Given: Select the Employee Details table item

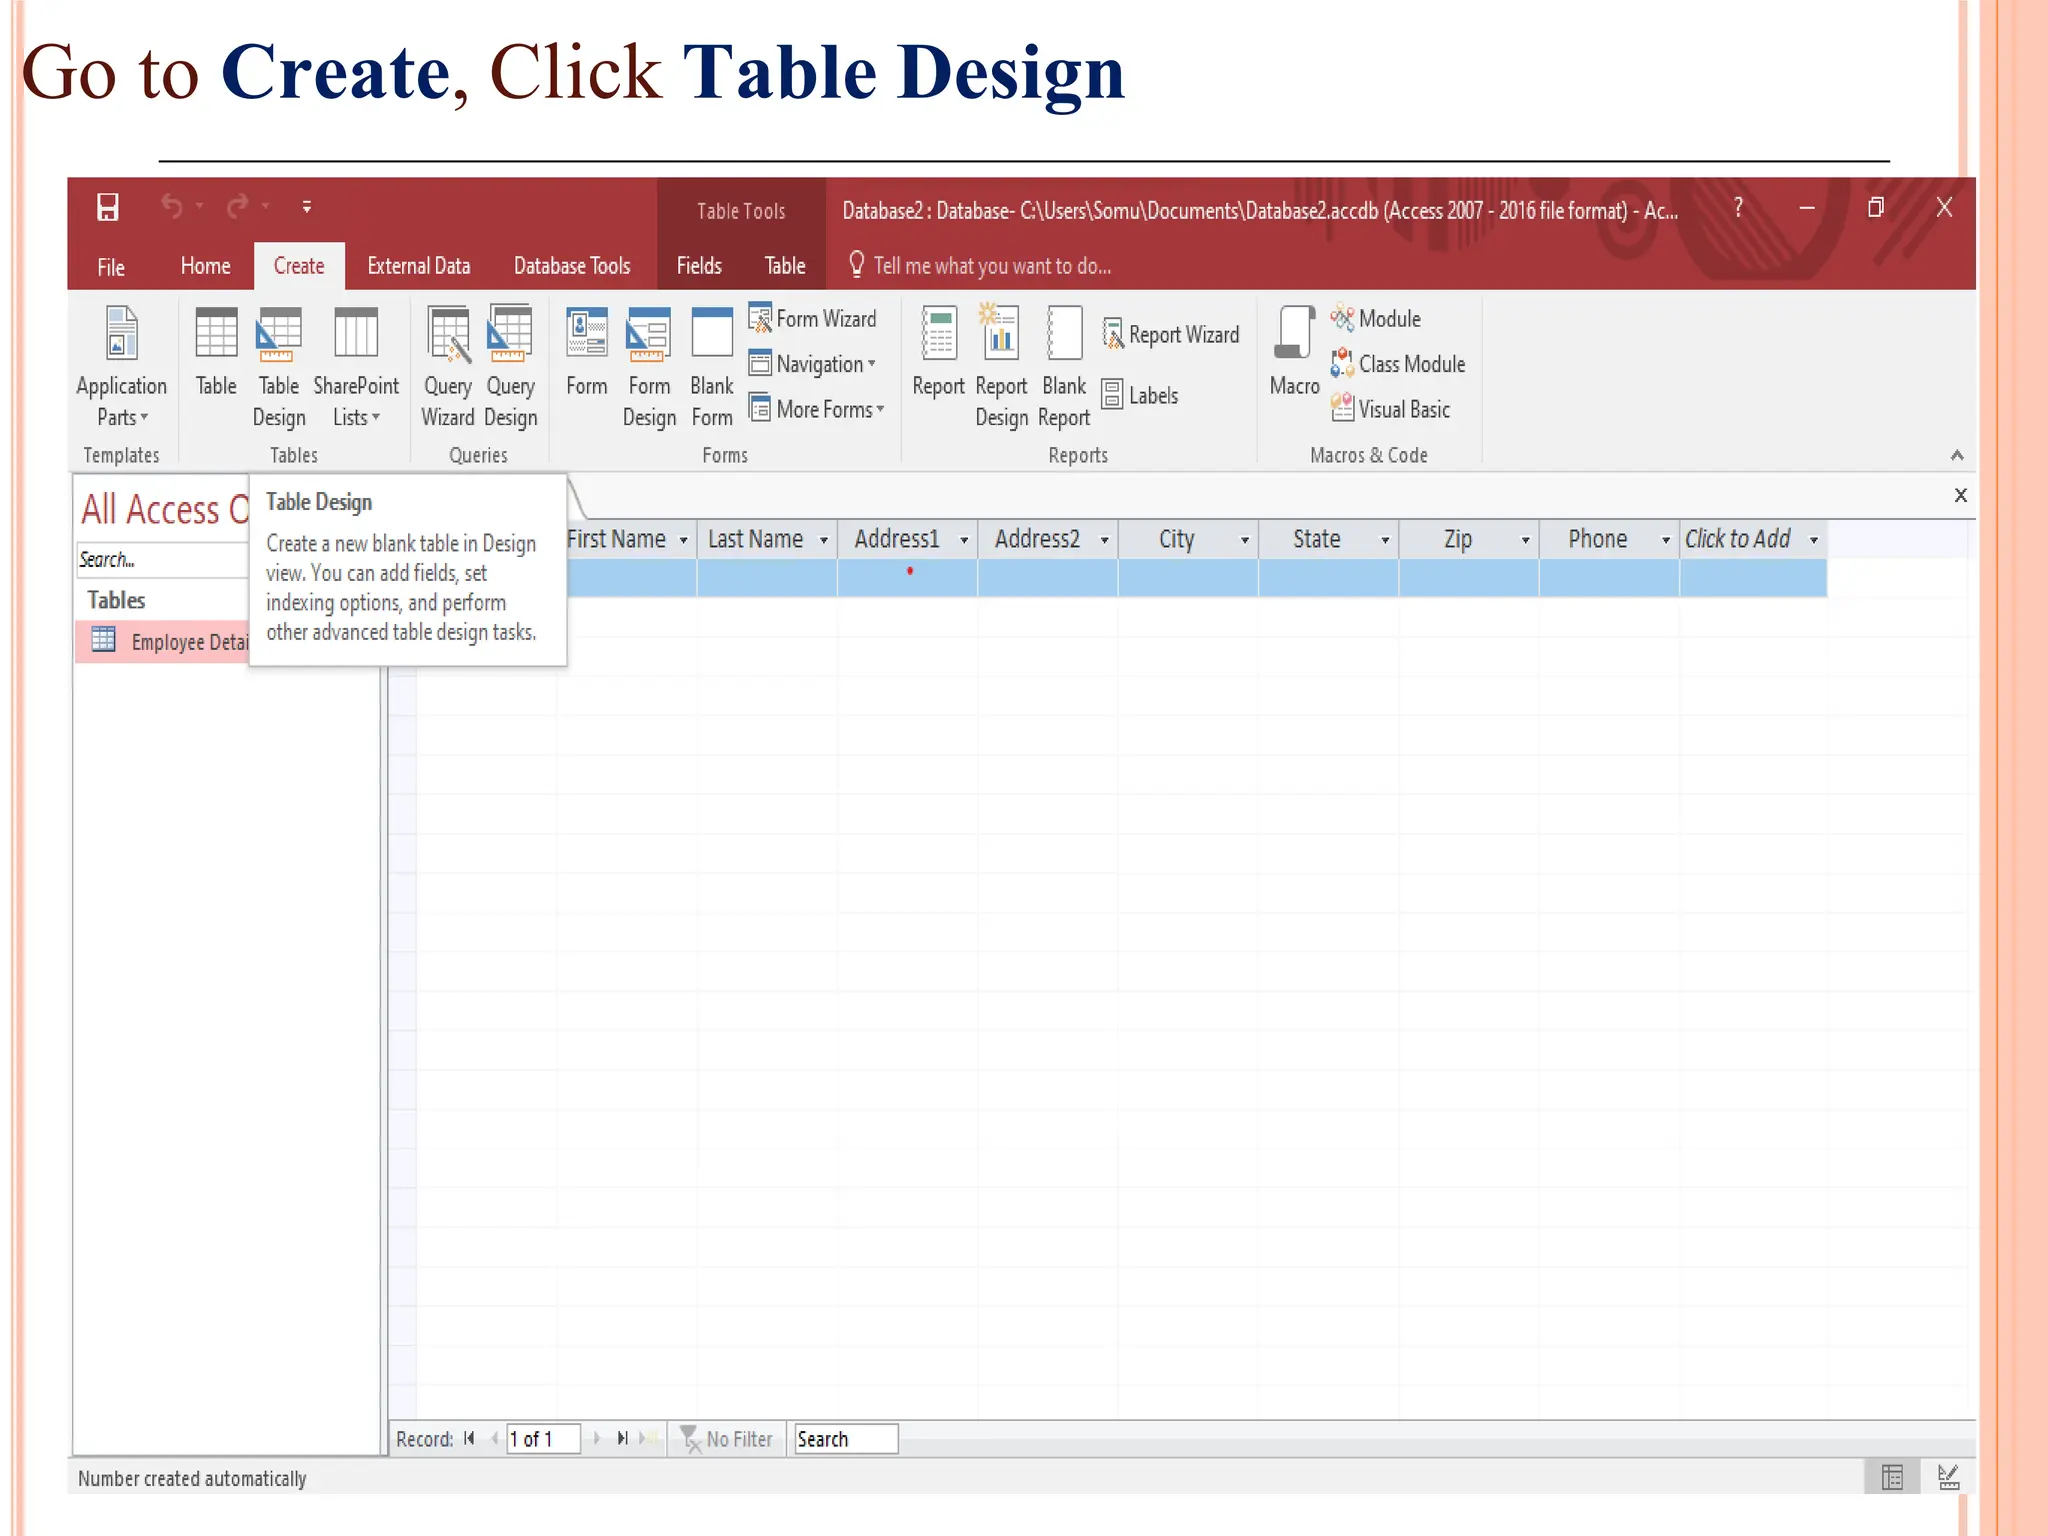Looking at the screenshot, I should tap(162, 642).
